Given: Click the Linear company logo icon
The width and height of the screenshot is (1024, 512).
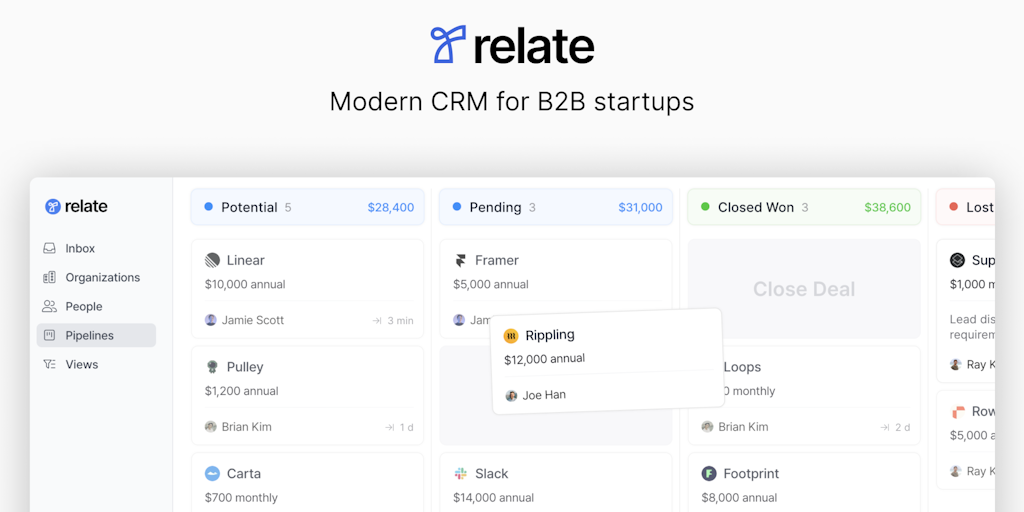Looking at the screenshot, I should point(212,260).
